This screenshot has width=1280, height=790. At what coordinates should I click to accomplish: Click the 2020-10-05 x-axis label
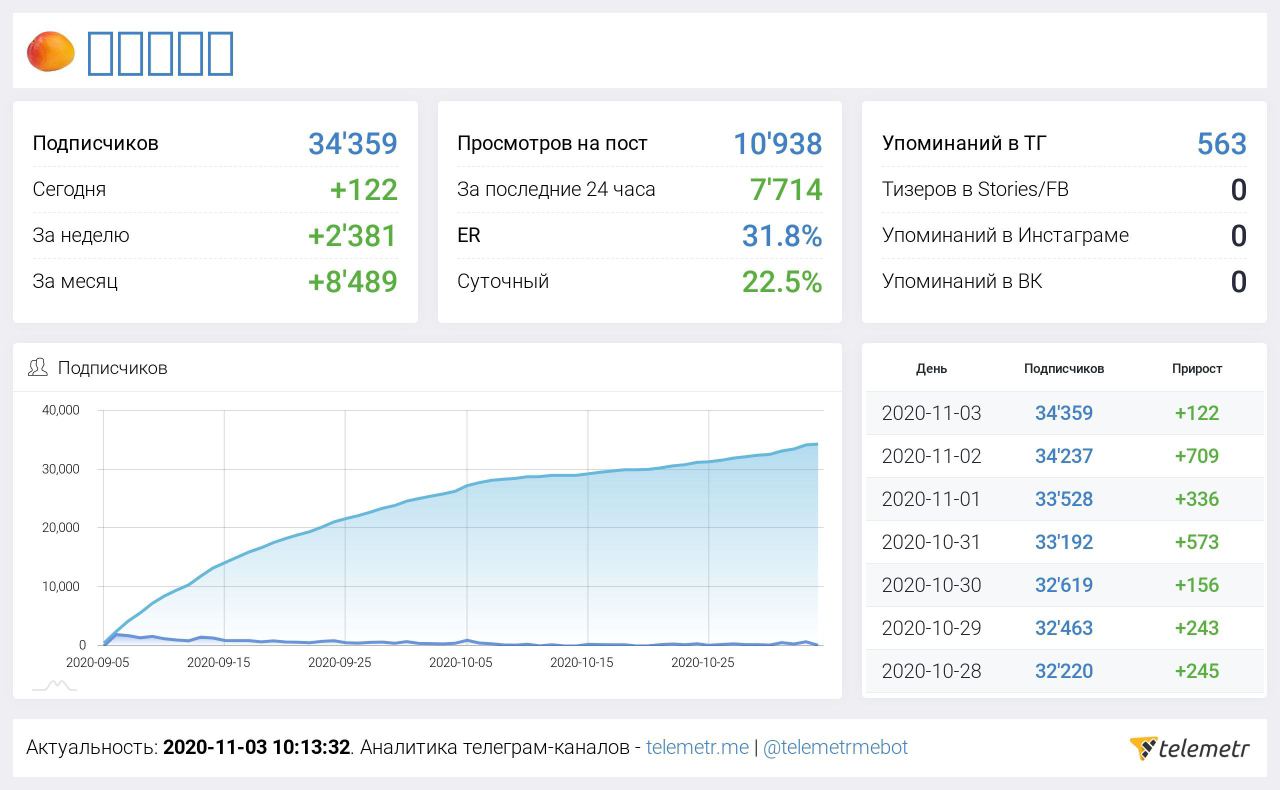461,662
